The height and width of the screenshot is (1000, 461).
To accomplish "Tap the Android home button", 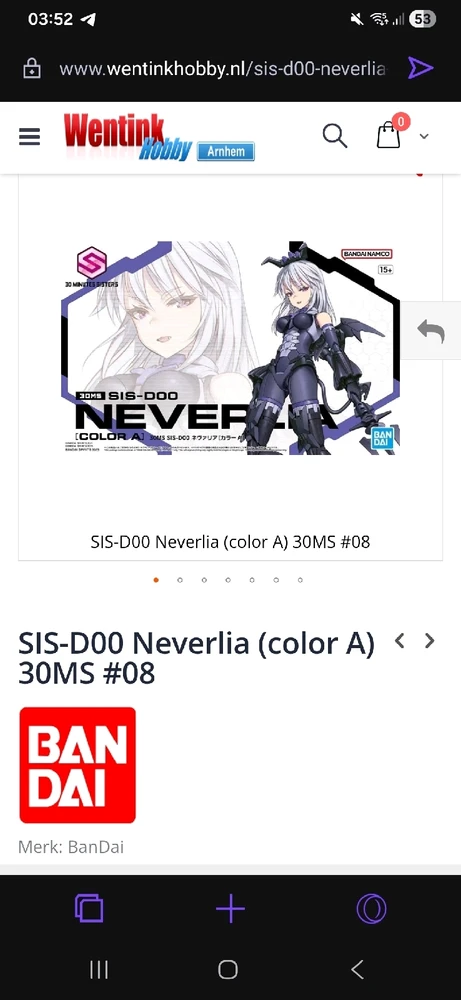I will (228, 969).
